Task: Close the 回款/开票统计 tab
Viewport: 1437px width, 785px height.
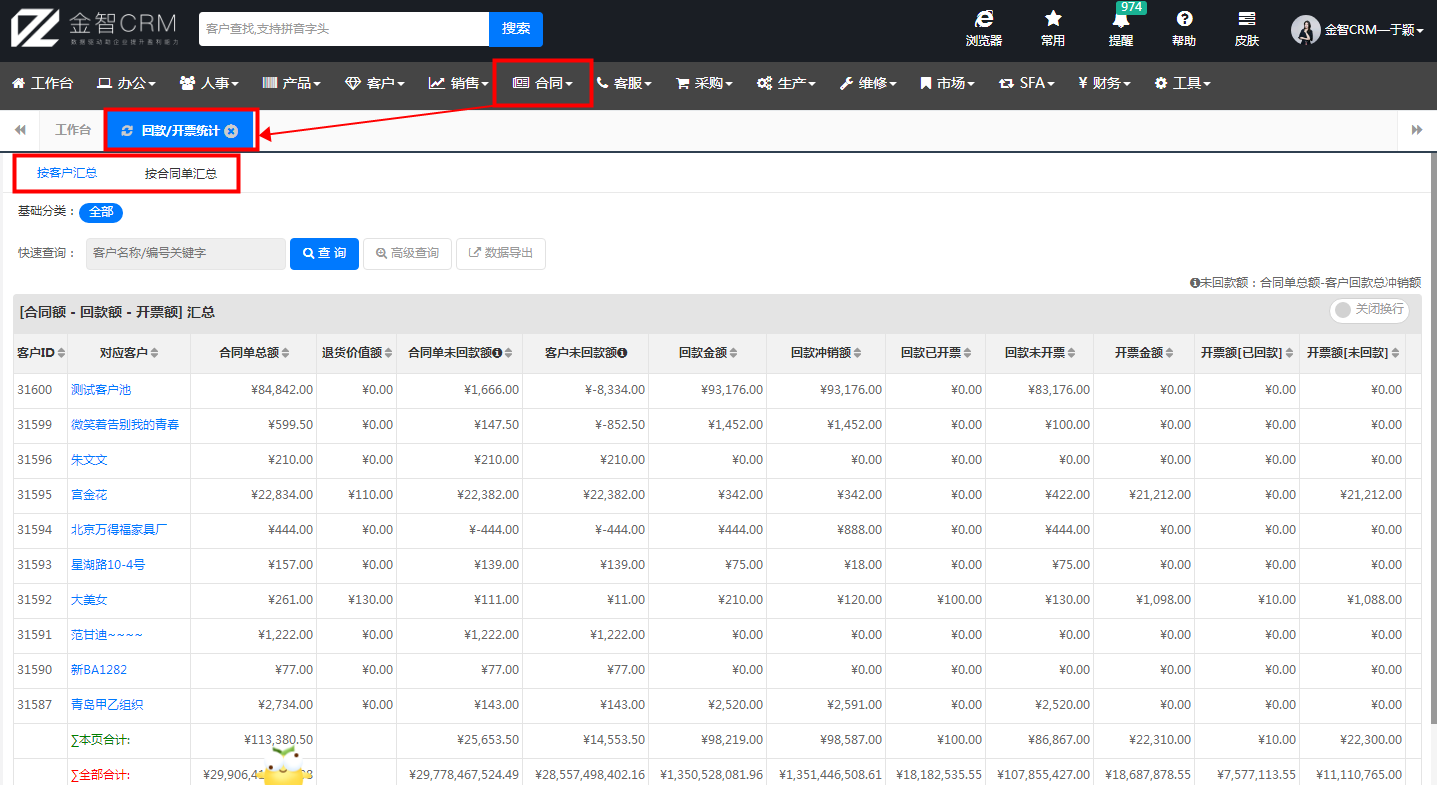Action: click(x=231, y=131)
